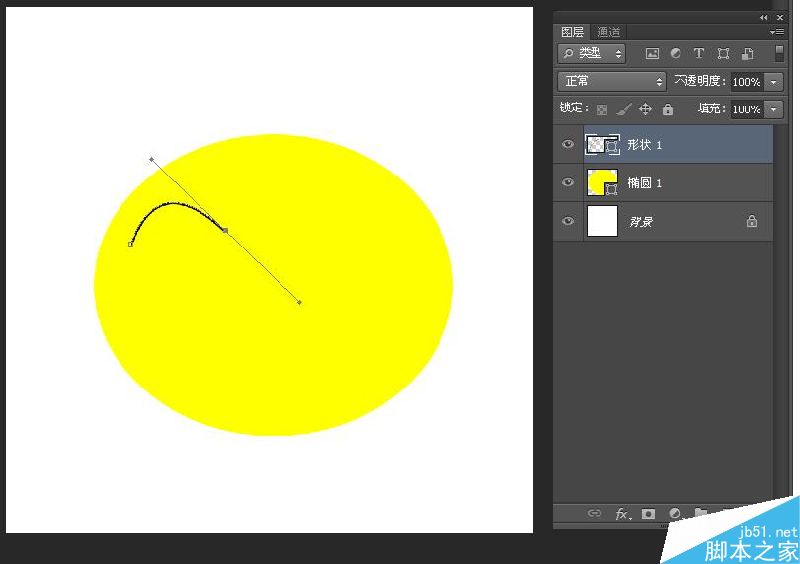Select the 背景 layer thumbnail
This screenshot has width=800, height=564.
(x=603, y=221)
